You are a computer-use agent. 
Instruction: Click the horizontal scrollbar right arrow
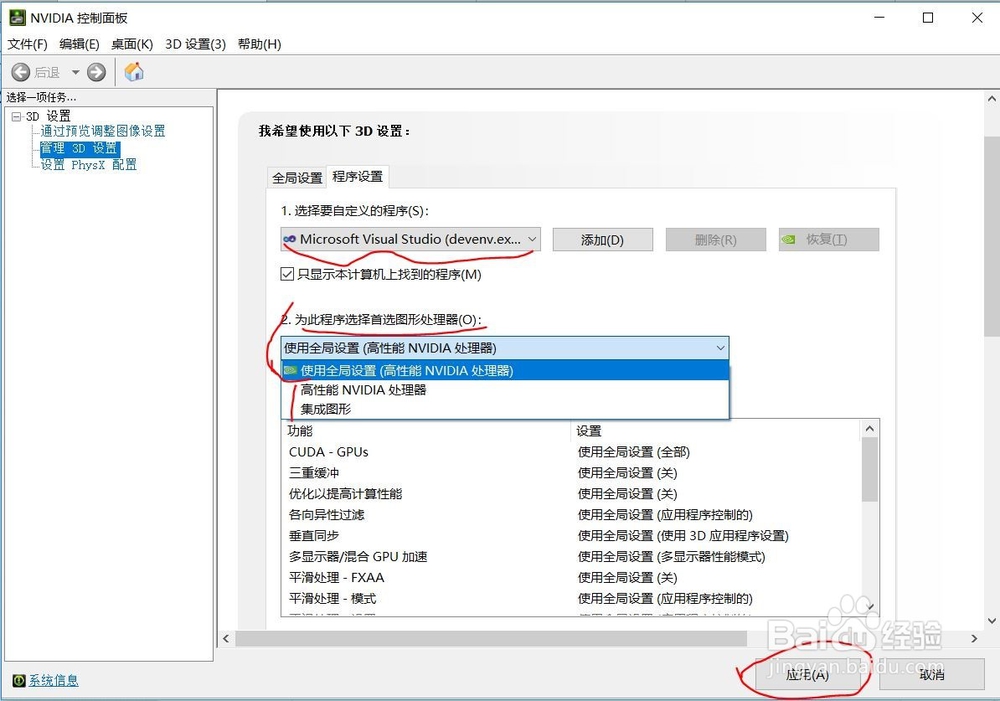pyautogui.click(x=974, y=638)
